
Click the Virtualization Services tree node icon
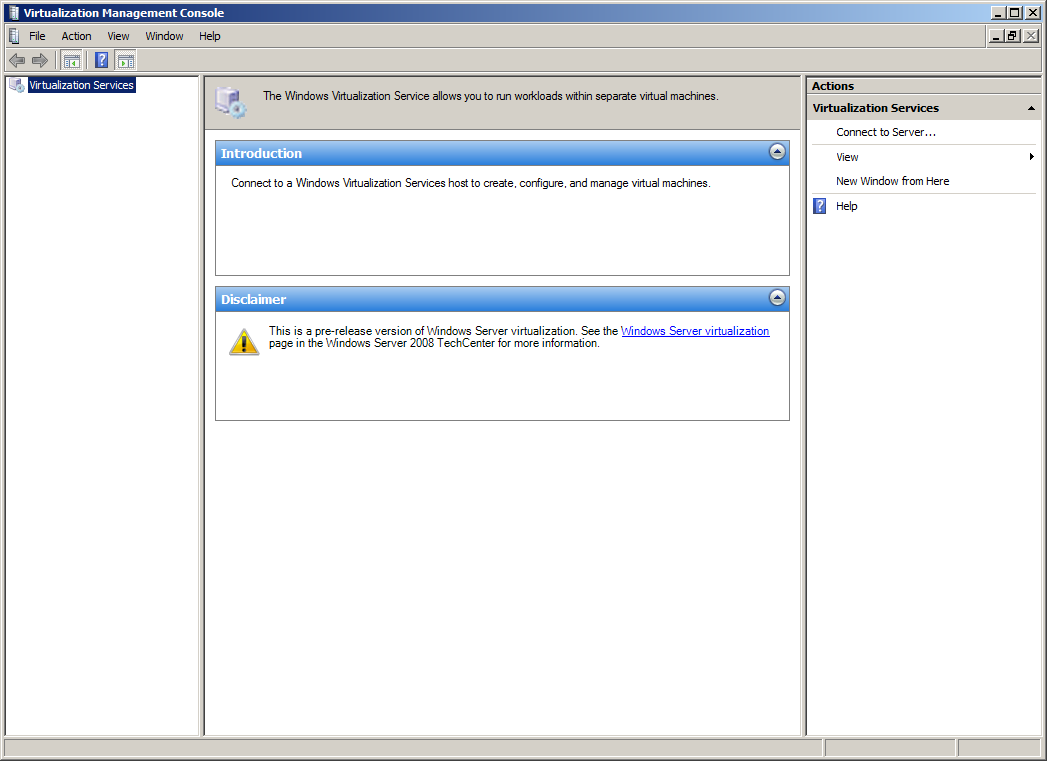[17, 85]
